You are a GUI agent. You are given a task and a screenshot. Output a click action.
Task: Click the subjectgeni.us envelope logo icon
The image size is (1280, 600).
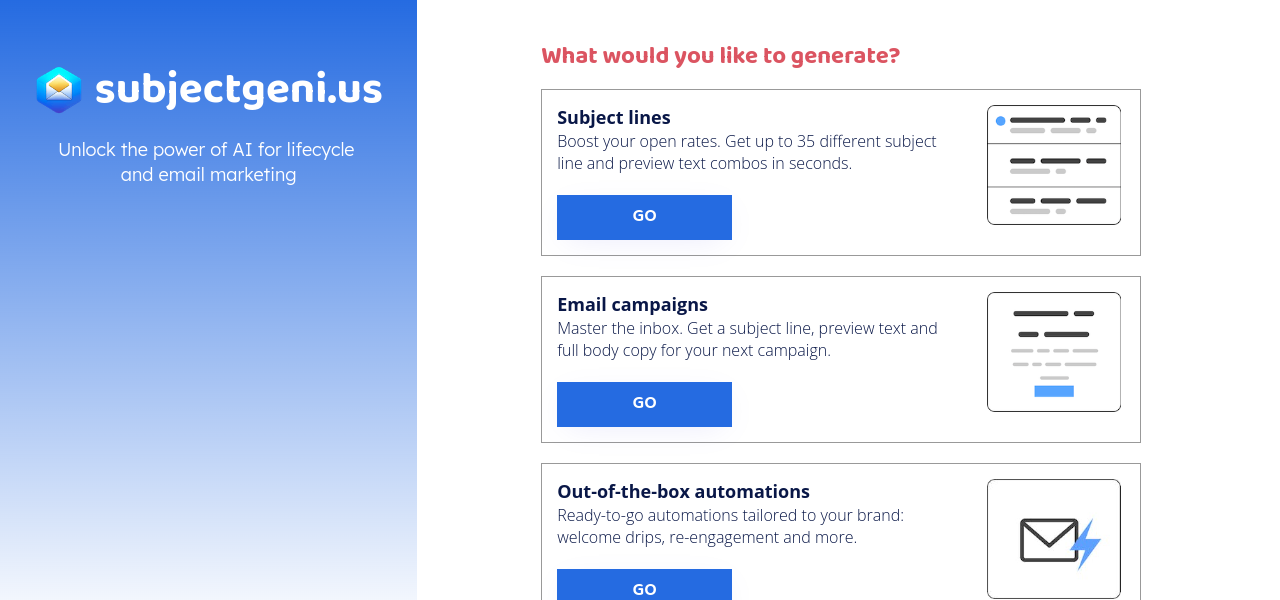tap(59, 90)
